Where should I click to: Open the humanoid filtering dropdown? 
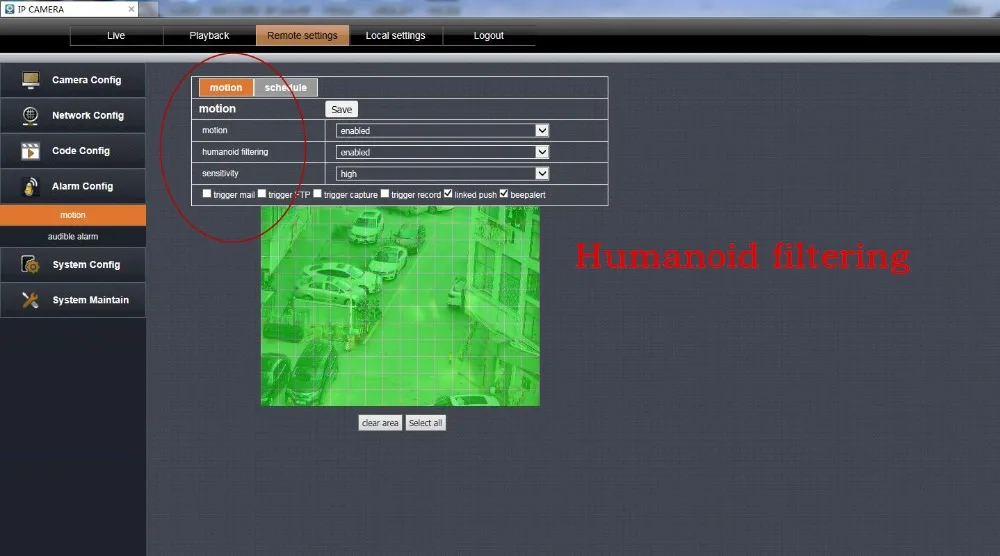pyautogui.click(x=442, y=152)
